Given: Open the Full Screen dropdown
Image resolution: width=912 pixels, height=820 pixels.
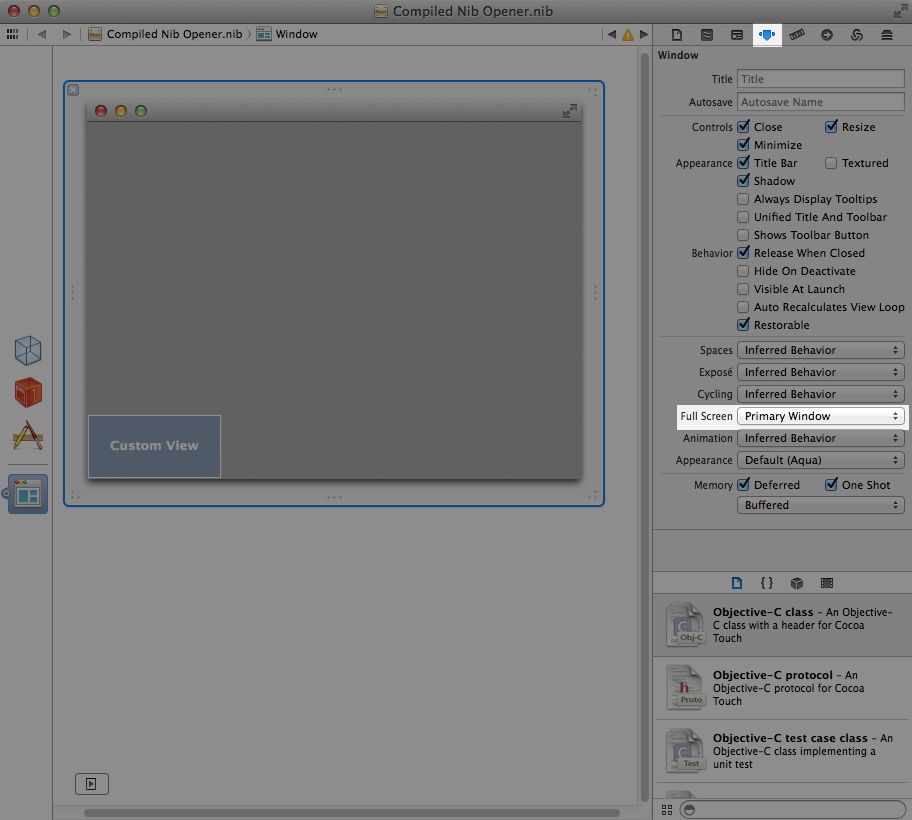Looking at the screenshot, I should click(820, 416).
